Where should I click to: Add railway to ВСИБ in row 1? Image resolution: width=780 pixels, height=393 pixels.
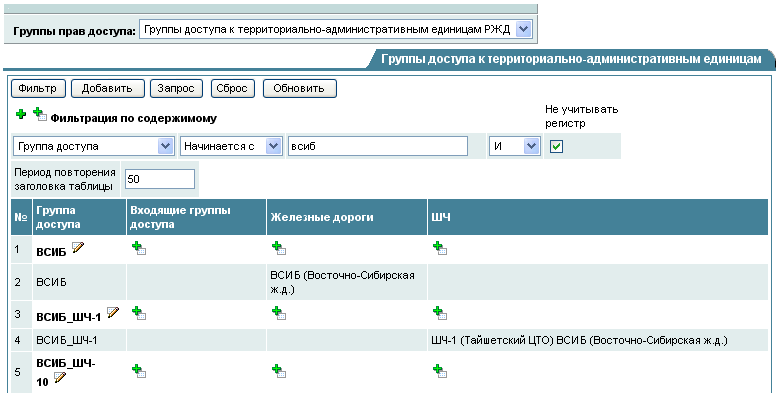279,248
